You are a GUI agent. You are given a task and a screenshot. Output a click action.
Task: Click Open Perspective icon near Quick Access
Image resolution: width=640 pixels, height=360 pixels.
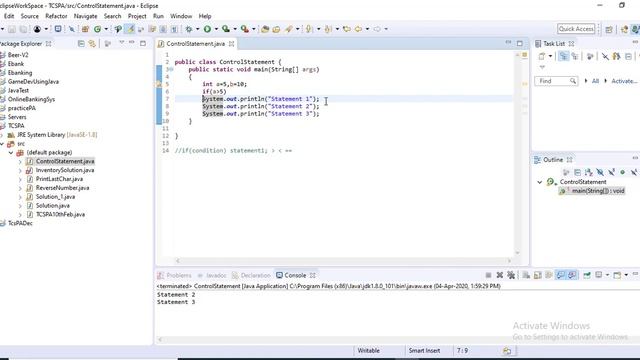[x=609, y=29]
